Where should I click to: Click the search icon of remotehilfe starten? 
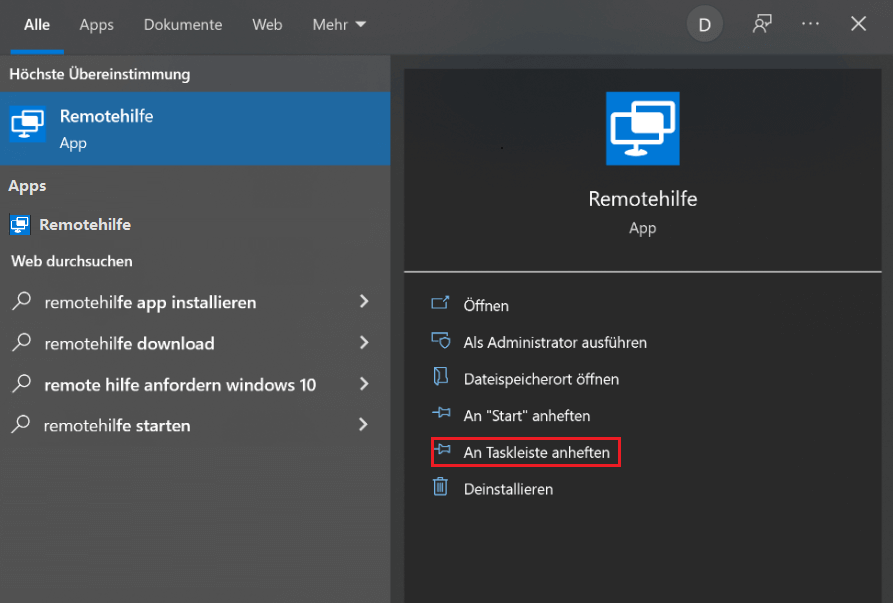pos(21,424)
